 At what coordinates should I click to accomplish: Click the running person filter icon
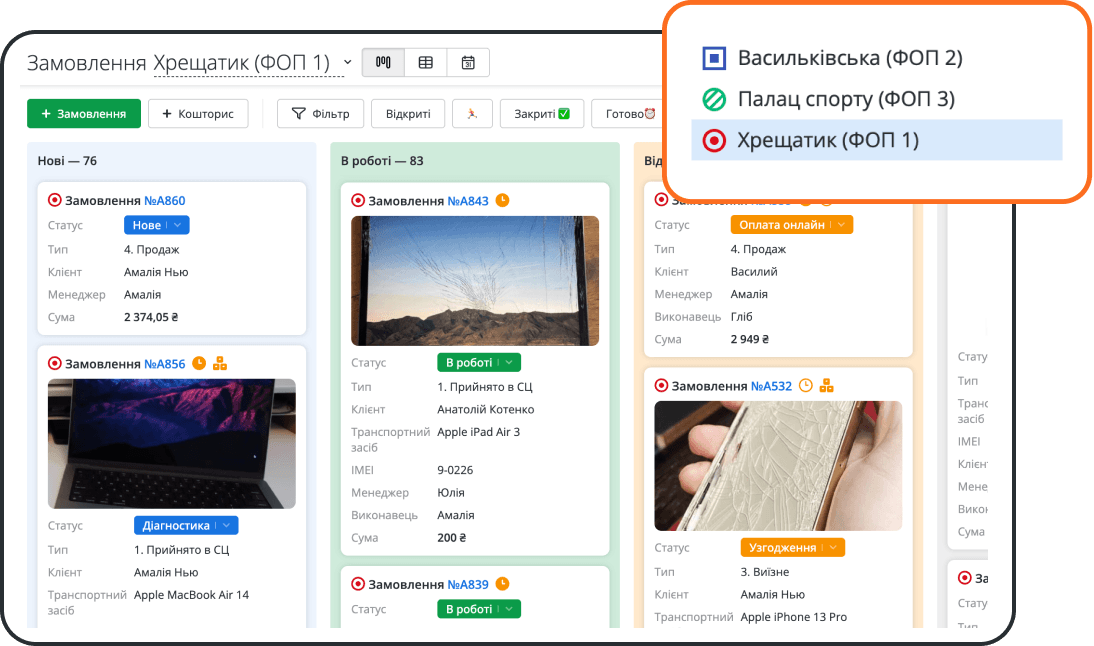(x=472, y=114)
